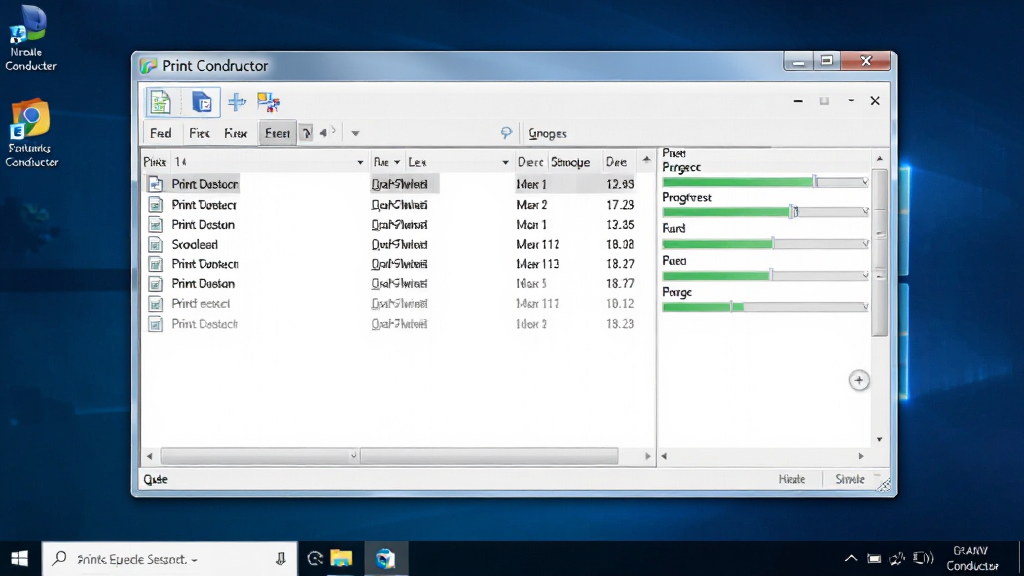Click the network icon in the system tray

[897, 558]
